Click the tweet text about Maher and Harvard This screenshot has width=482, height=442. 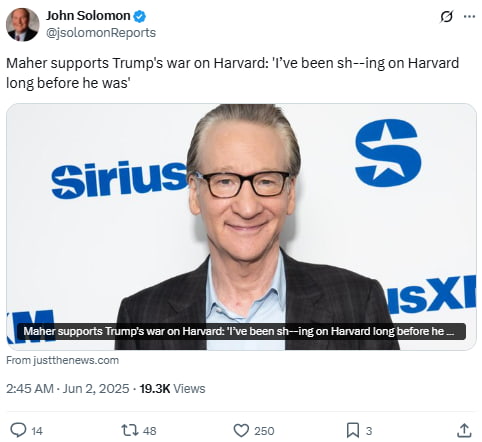point(233,73)
